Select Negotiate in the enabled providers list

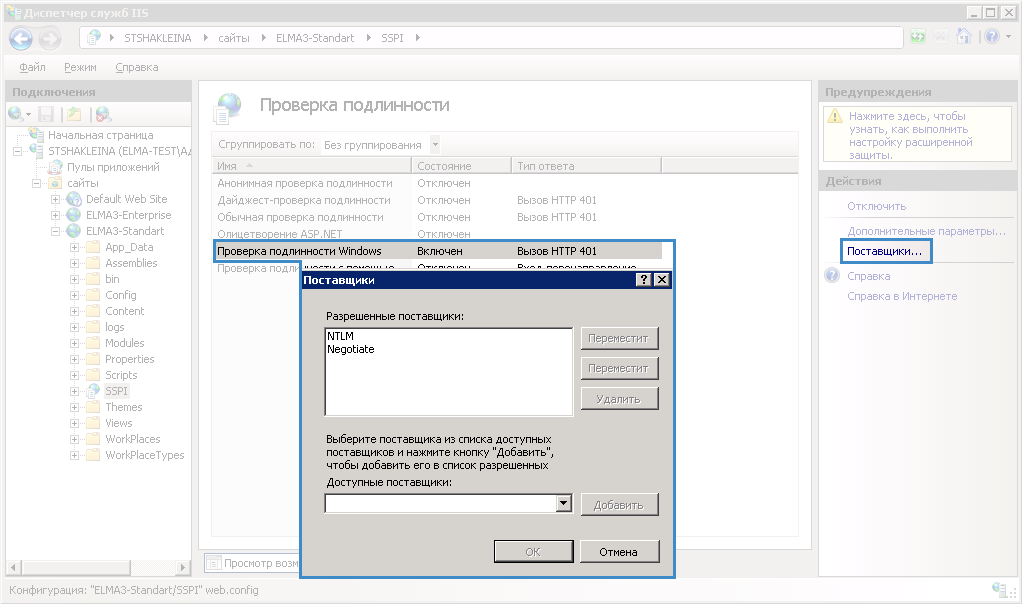click(350, 349)
